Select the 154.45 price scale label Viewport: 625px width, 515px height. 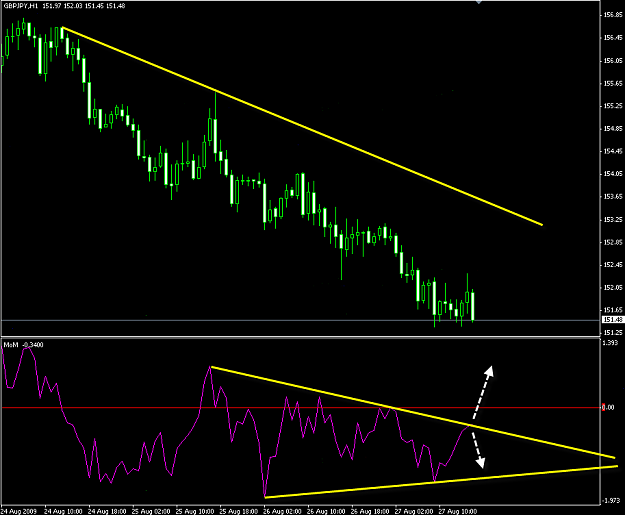pyautogui.click(x=613, y=151)
